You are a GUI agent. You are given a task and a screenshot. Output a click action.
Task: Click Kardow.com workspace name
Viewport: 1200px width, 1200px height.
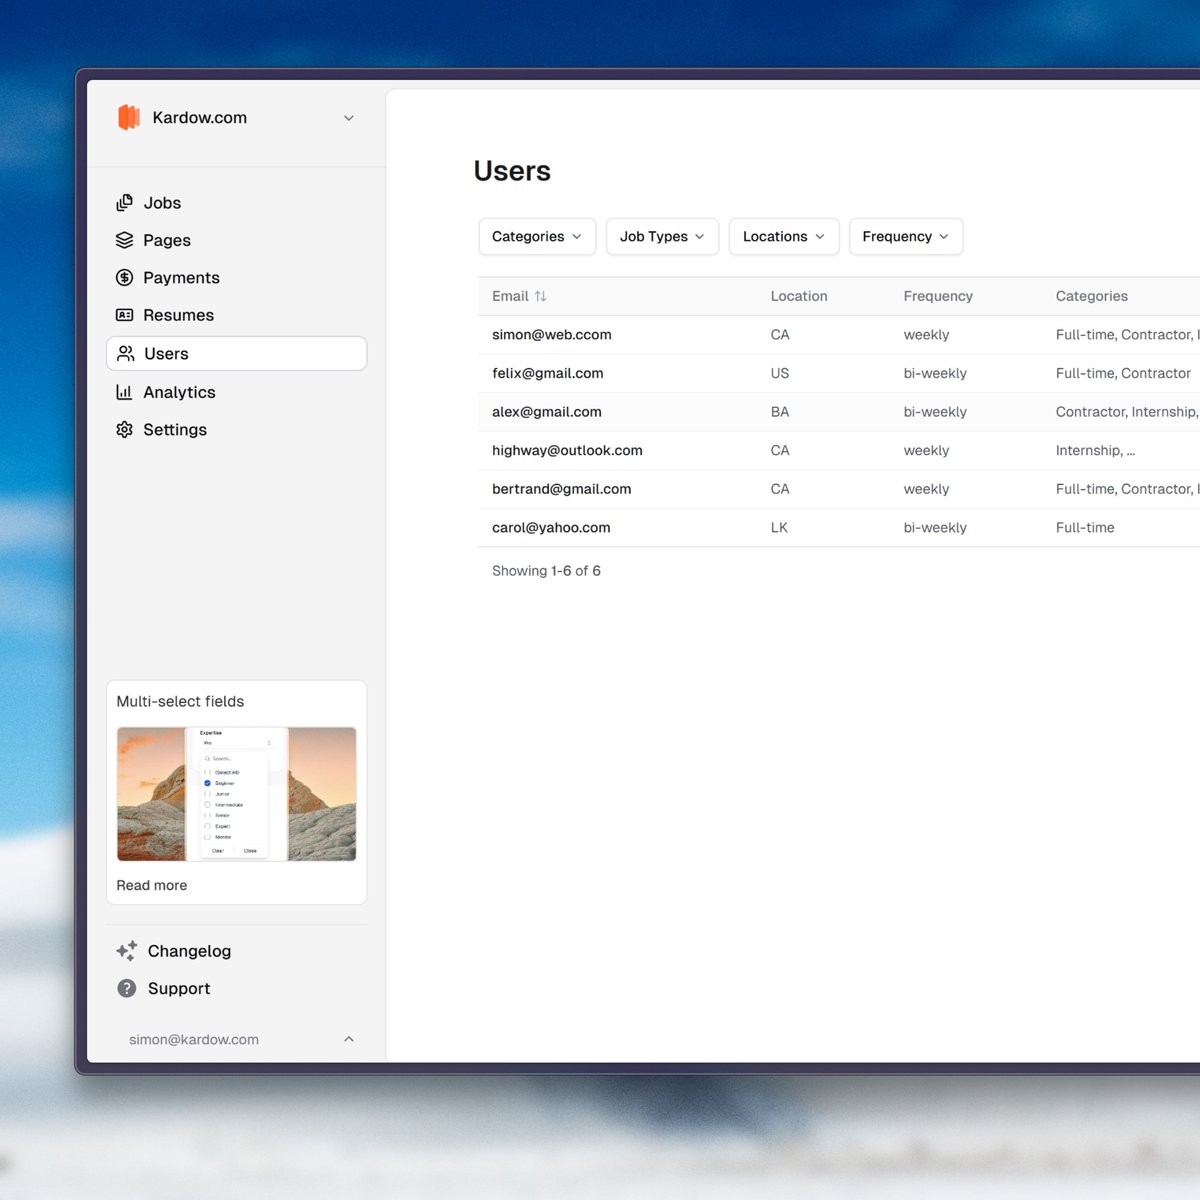[x=200, y=118]
